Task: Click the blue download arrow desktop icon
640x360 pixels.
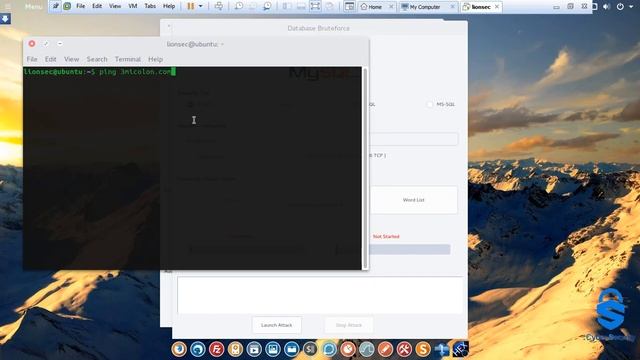Action: coord(5,19)
